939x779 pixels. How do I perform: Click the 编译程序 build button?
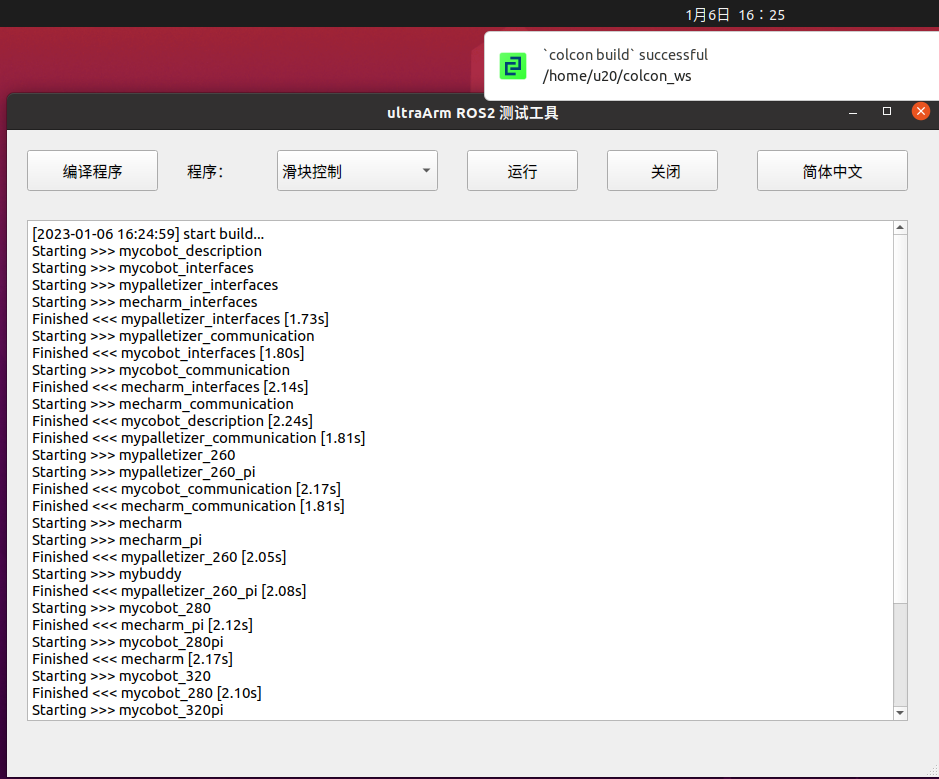click(x=92, y=171)
